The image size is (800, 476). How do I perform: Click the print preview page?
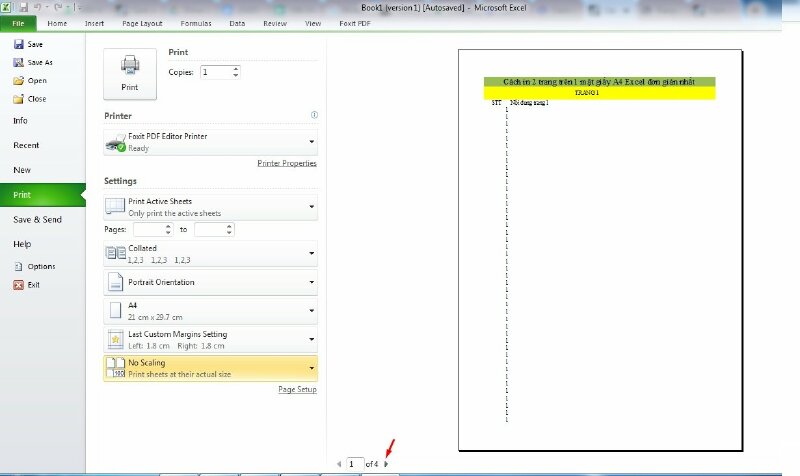click(600, 250)
